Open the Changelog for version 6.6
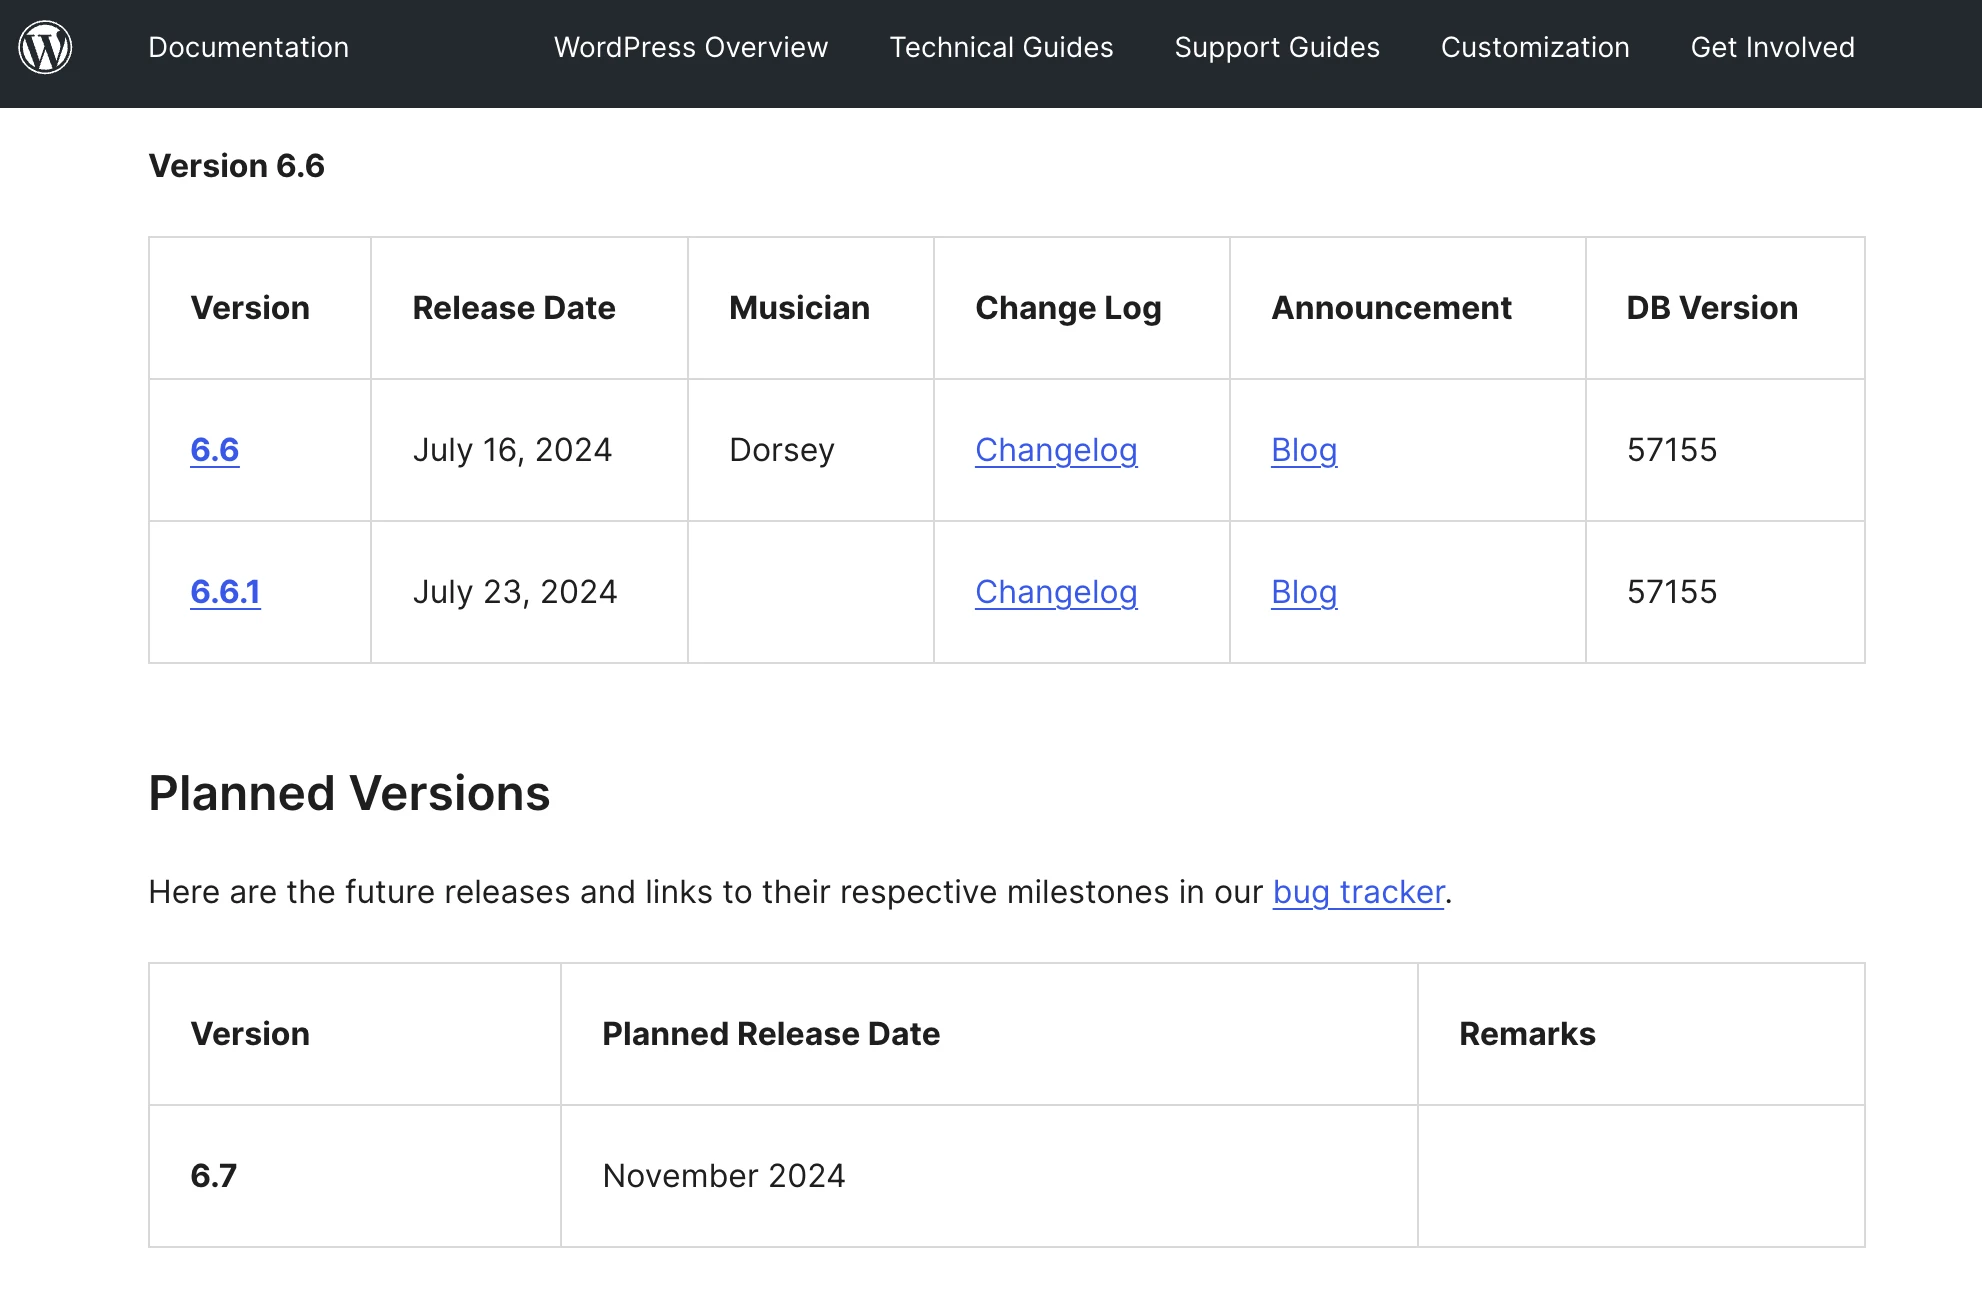This screenshot has width=1982, height=1296. 1056,450
